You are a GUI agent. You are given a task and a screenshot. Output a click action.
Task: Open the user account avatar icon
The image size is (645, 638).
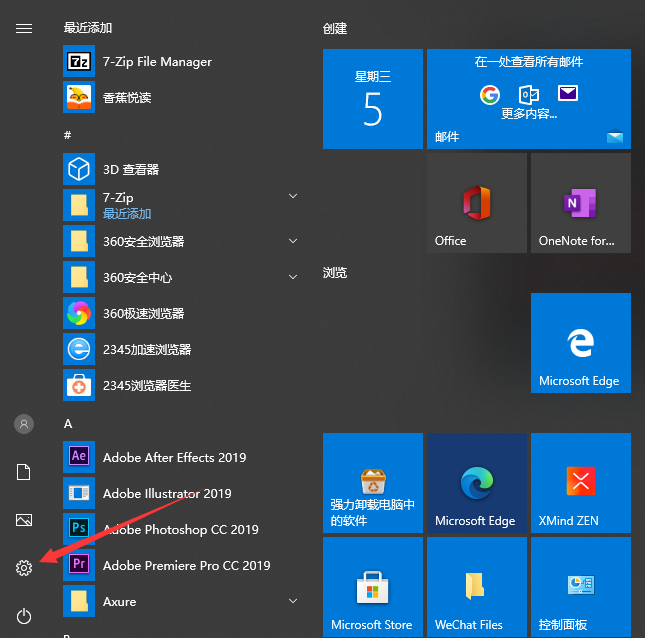click(x=24, y=424)
